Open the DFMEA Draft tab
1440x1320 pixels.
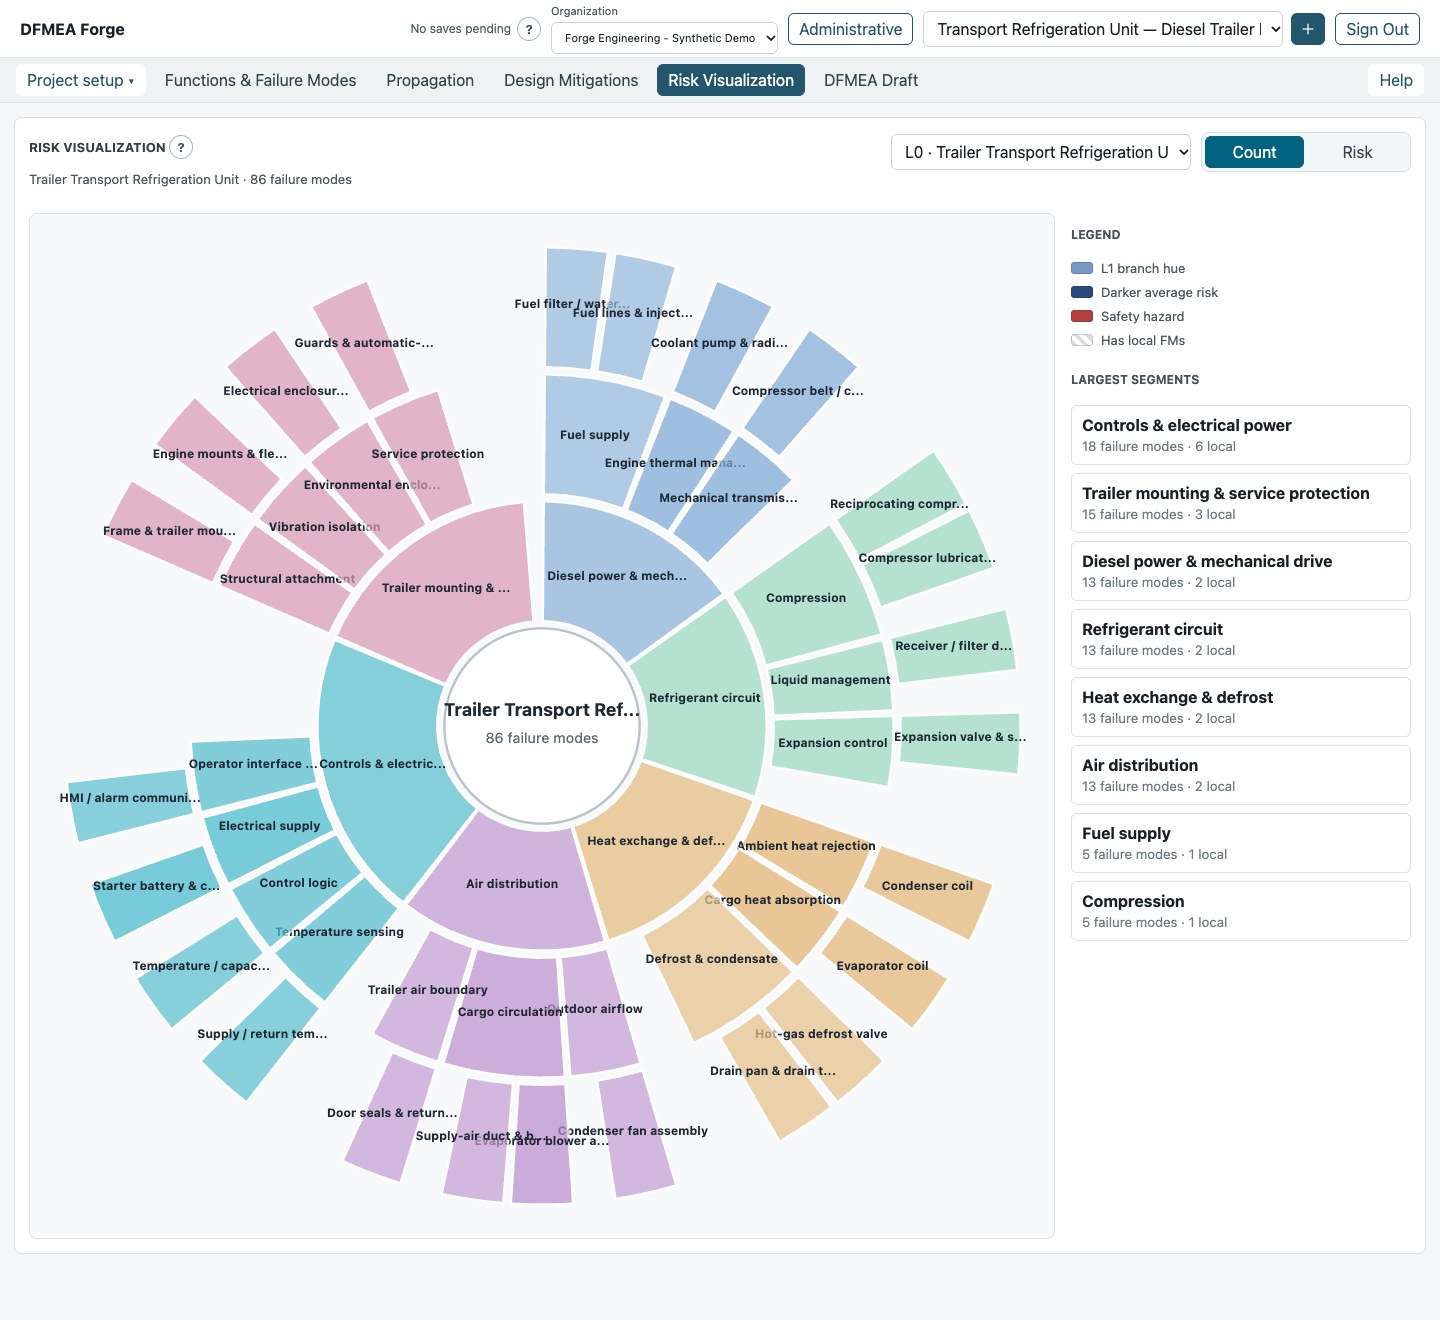[x=871, y=80]
